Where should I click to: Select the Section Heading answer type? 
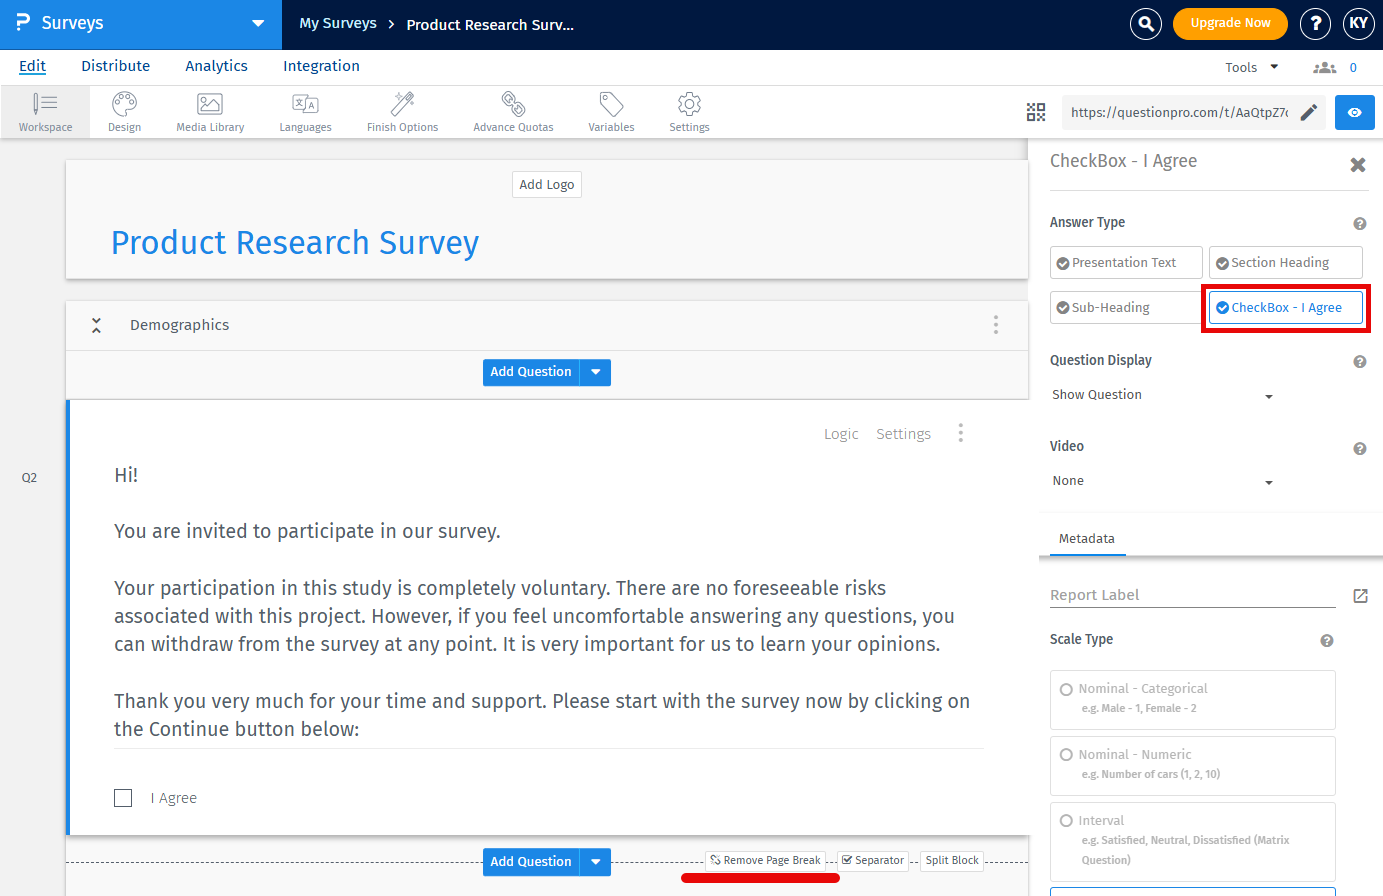click(x=1284, y=262)
